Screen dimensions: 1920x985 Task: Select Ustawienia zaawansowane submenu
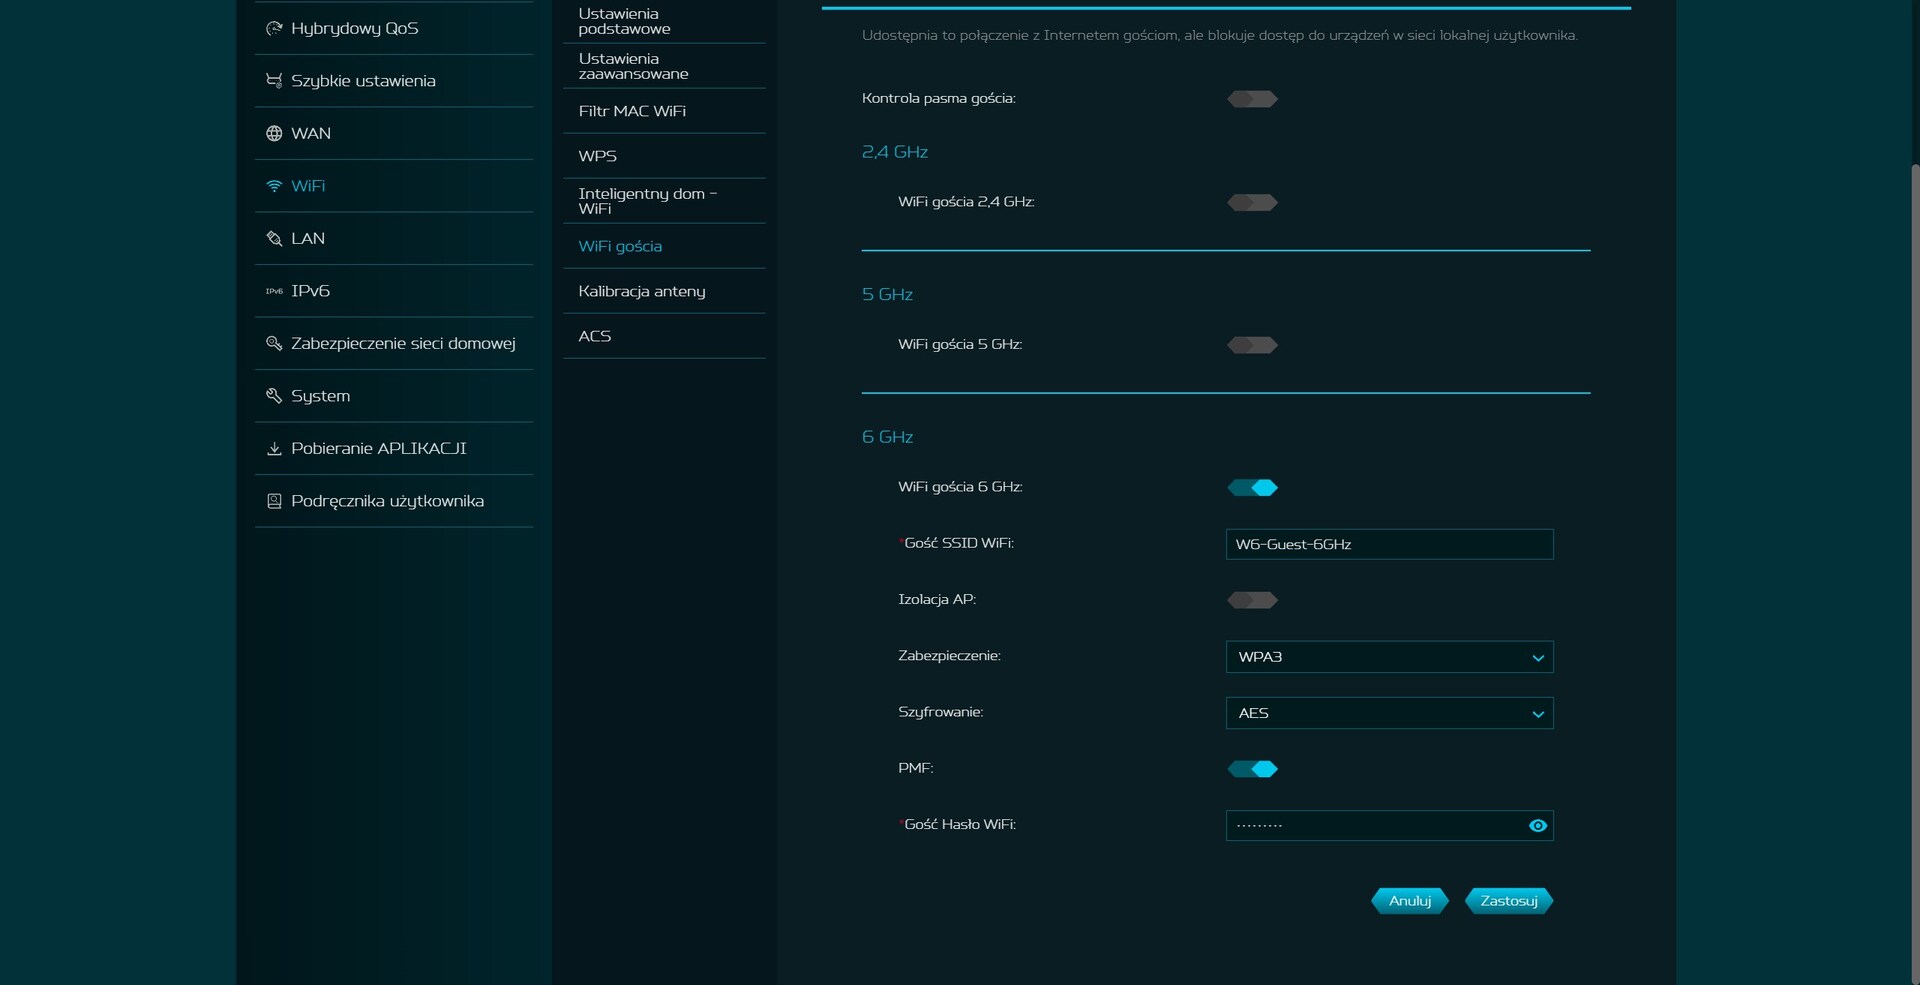[664, 66]
